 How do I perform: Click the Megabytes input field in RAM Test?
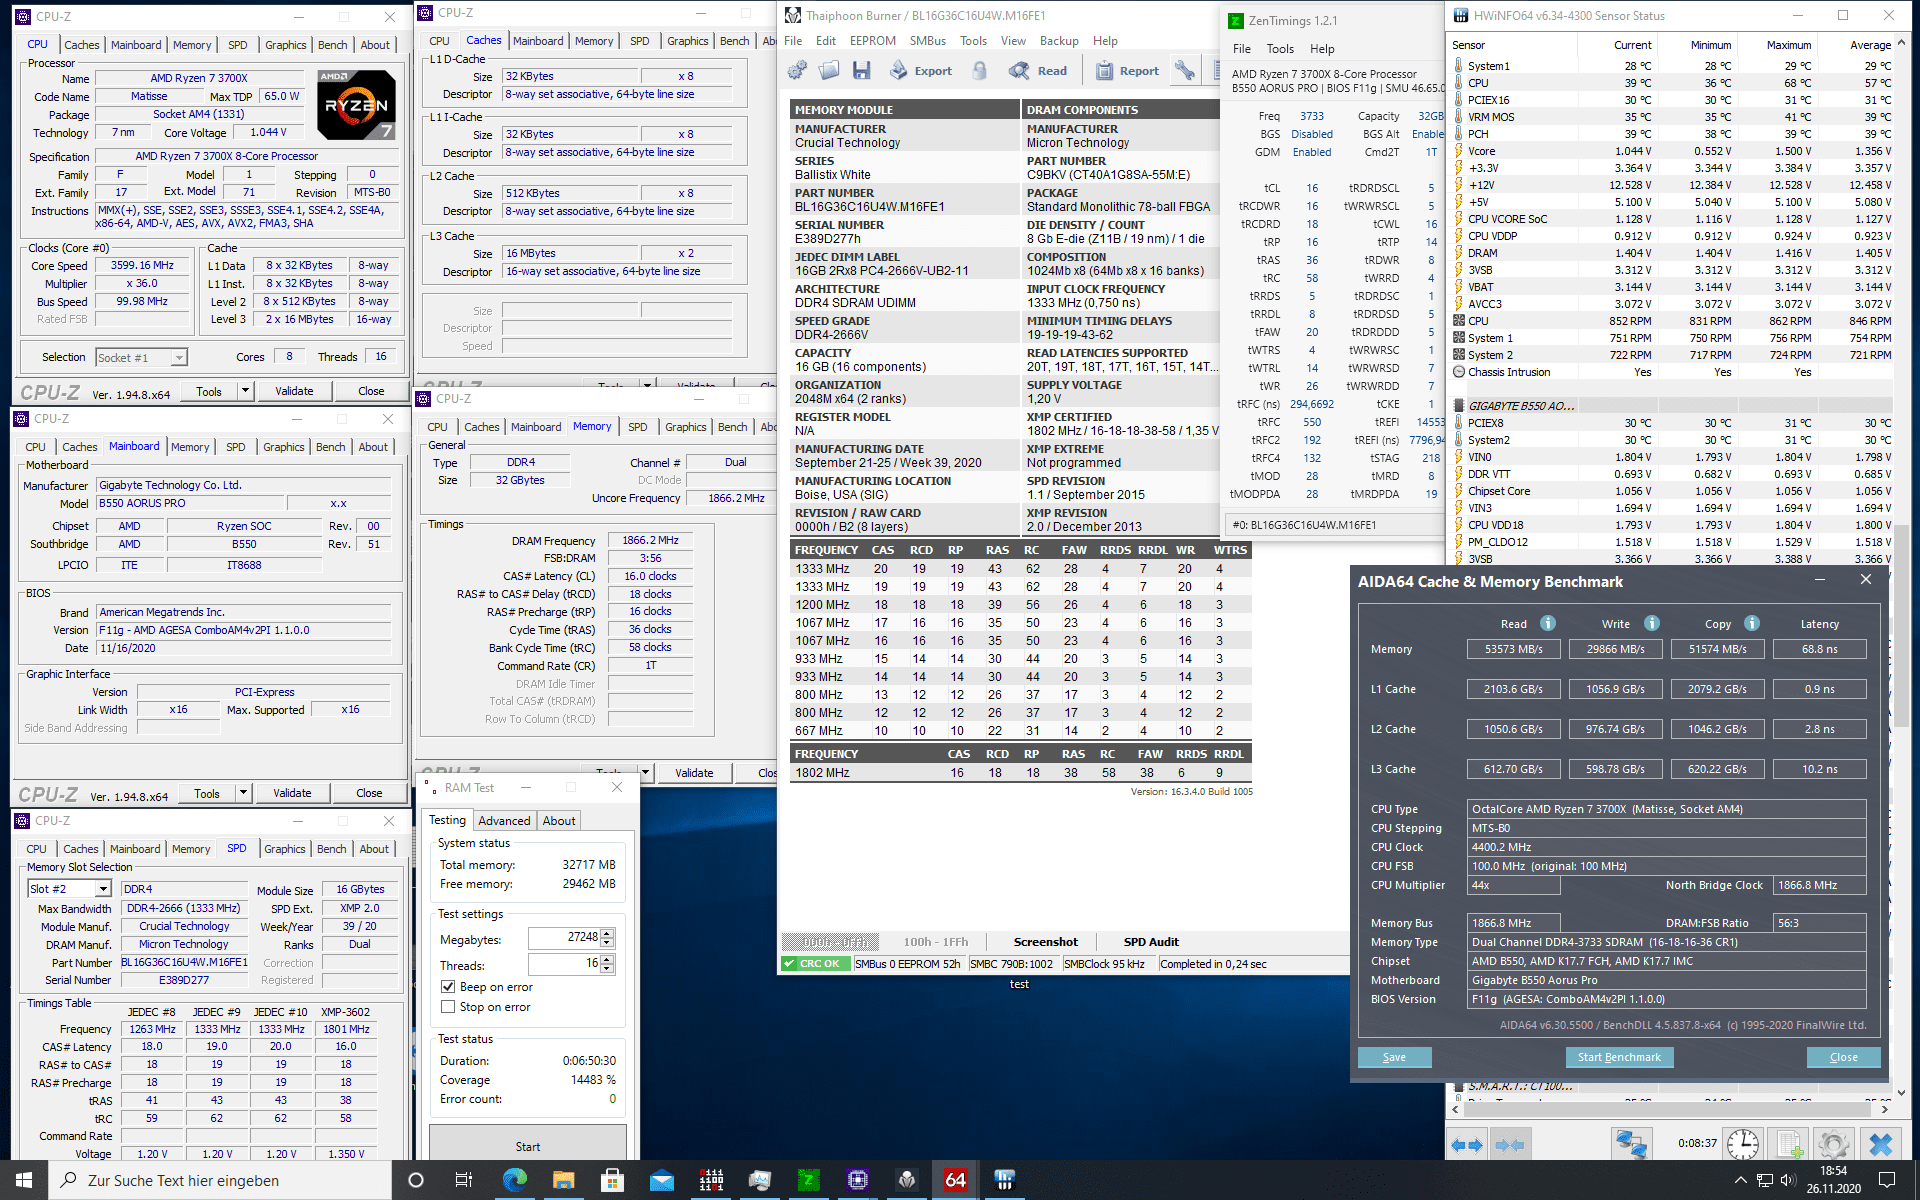click(x=564, y=938)
